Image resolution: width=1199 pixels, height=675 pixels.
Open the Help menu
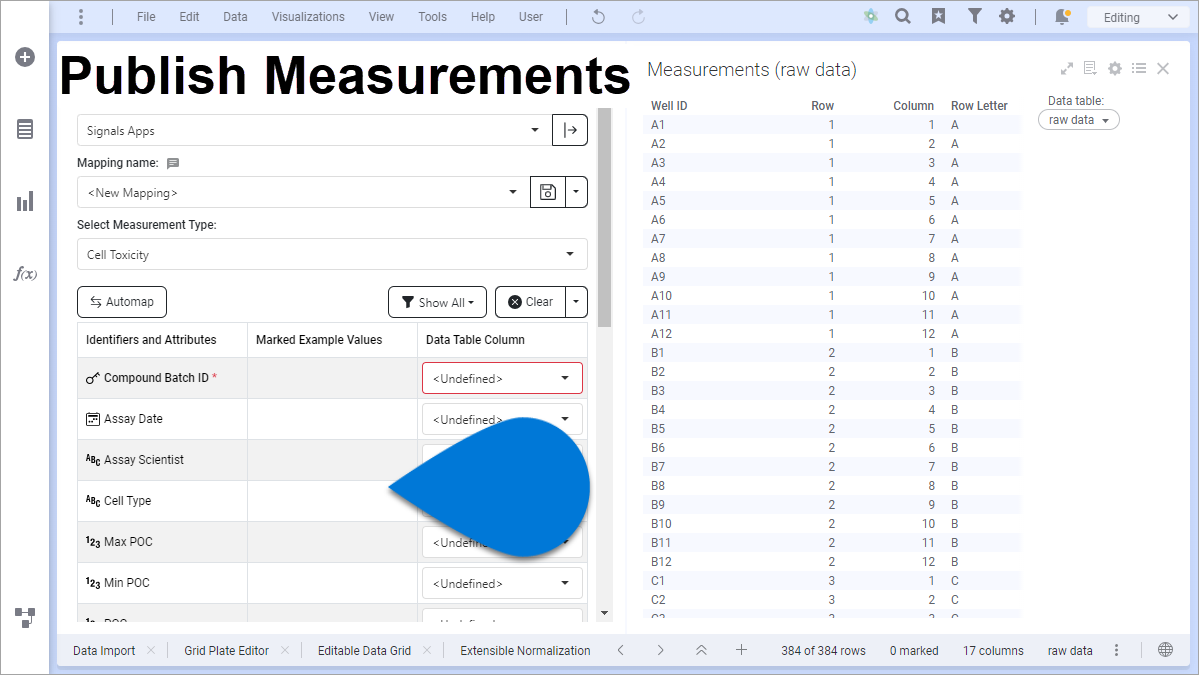point(483,17)
